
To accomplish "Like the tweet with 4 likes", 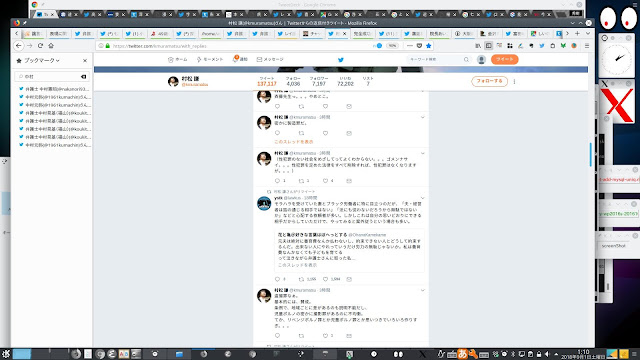I will pos(325,181).
